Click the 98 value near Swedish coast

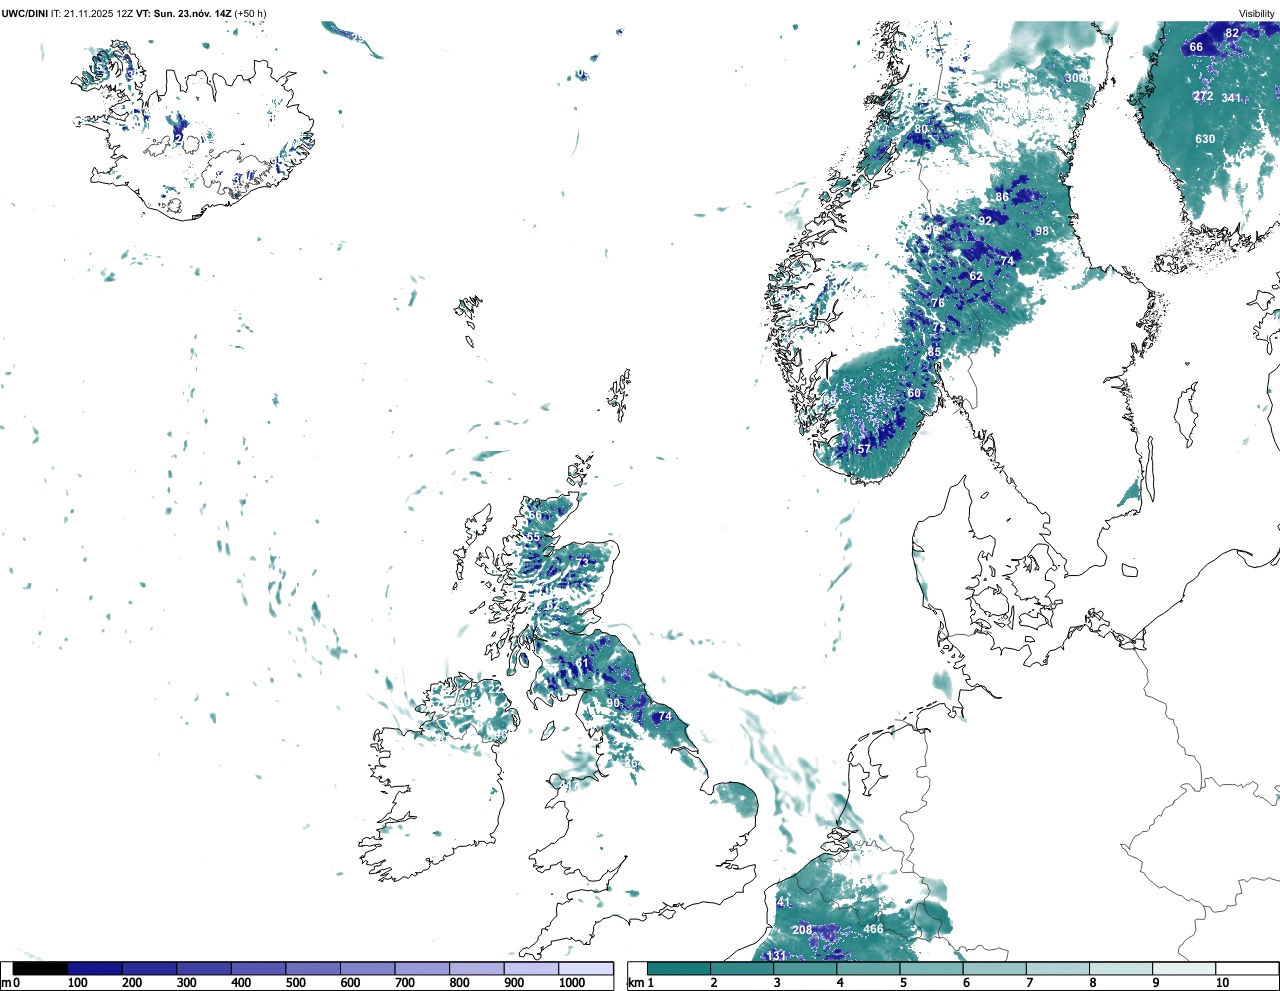point(1042,231)
